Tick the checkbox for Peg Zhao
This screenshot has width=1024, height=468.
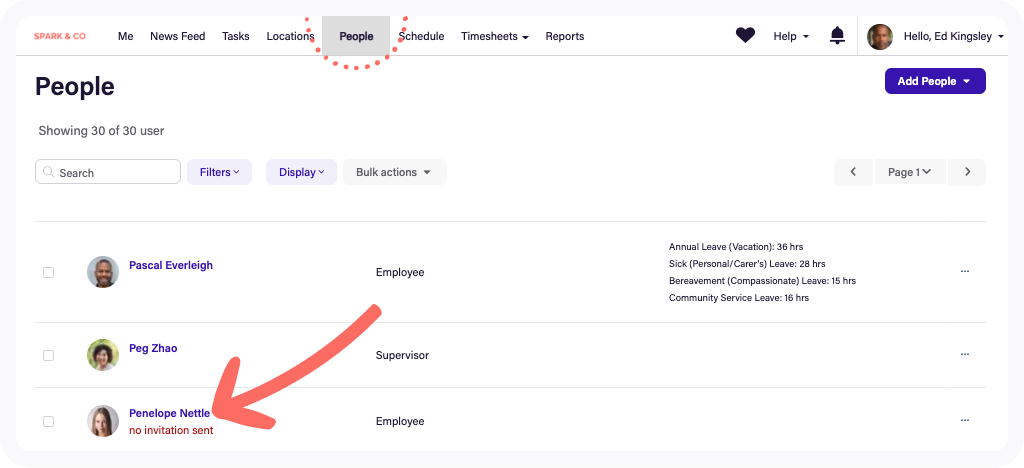(x=48, y=356)
